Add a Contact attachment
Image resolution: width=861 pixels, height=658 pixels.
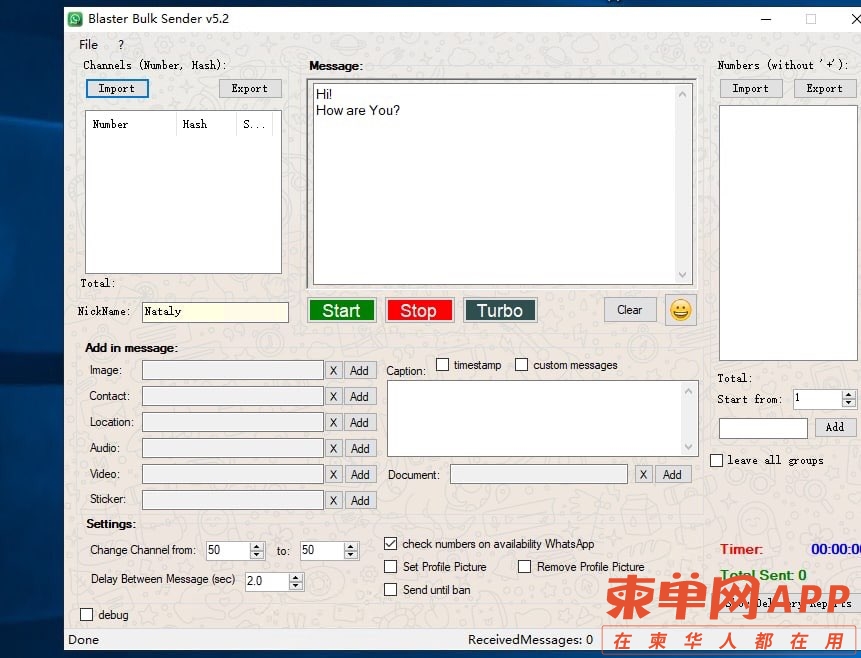pos(360,397)
